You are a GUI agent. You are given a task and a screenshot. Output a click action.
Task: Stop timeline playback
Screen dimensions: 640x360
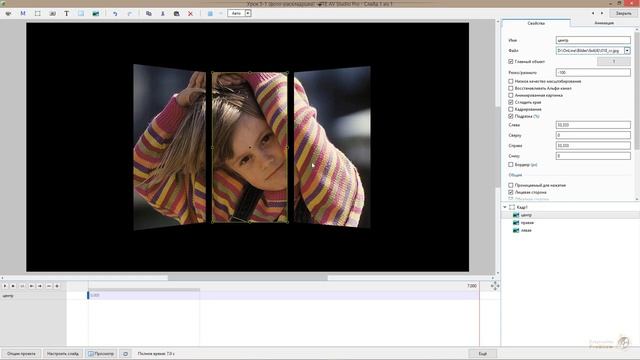[13, 286]
